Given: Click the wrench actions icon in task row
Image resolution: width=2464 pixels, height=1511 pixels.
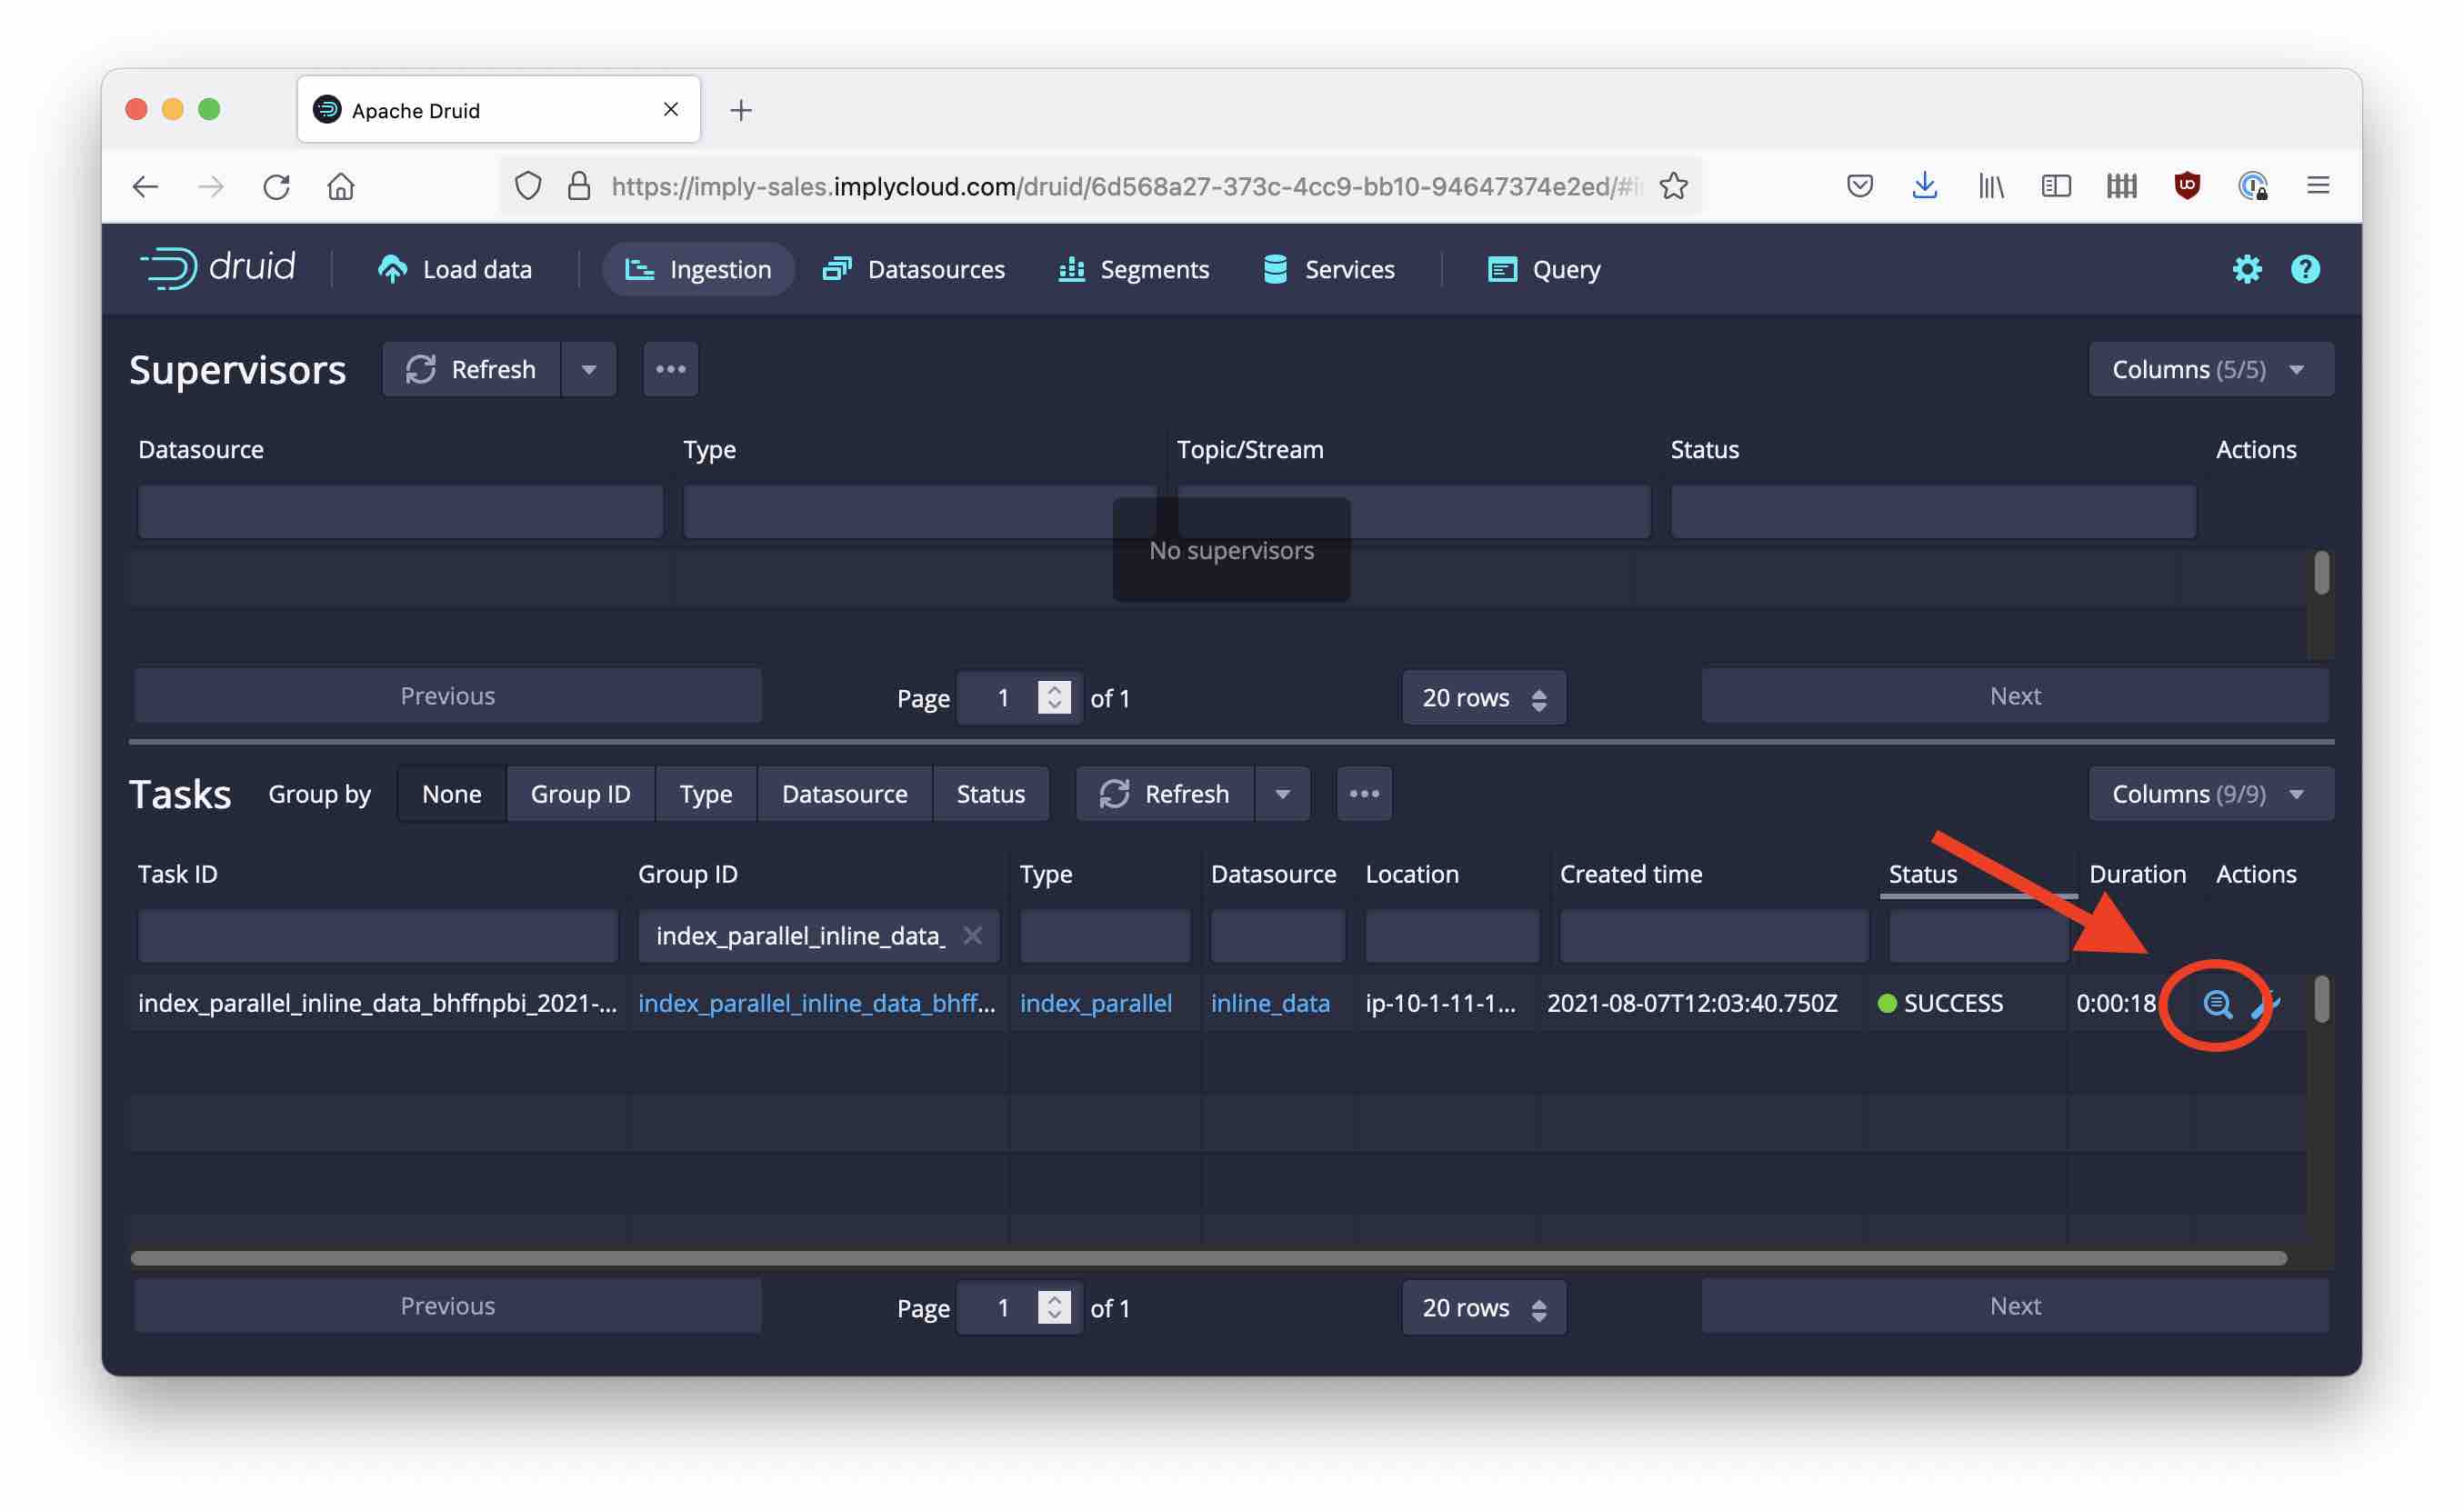Looking at the screenshot, I should click(x=2264, y=1003).
